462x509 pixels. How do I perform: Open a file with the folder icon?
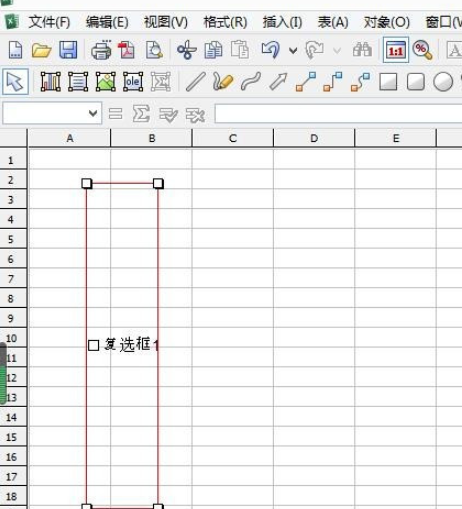pyautogui.click(x=41, y=50)
